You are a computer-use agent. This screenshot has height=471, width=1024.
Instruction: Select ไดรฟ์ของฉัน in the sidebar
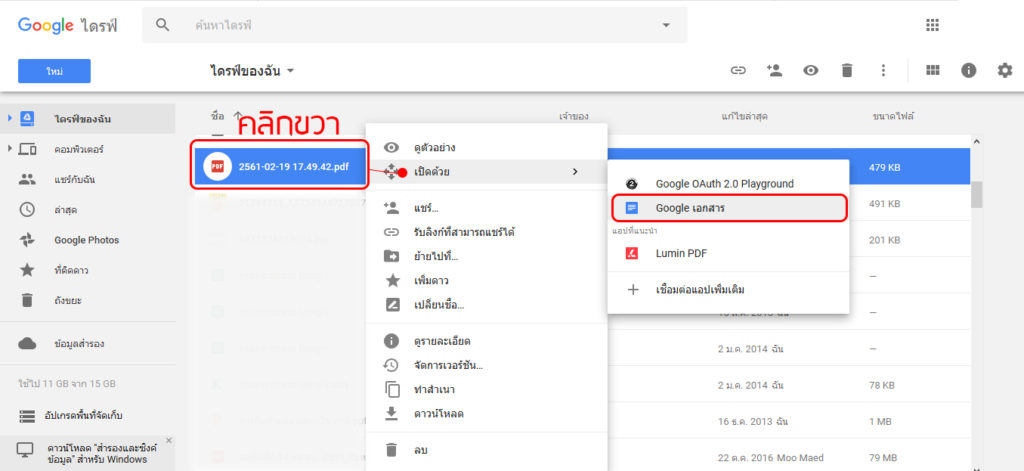pos(88,119)
